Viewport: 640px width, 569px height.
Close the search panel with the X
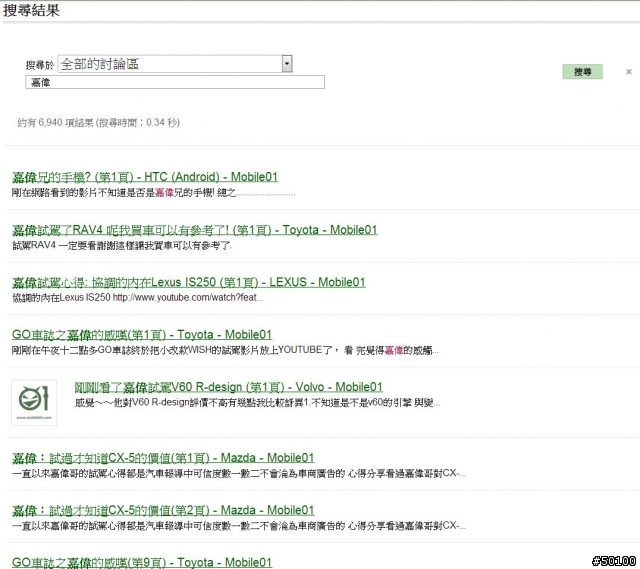pos(629,72)
